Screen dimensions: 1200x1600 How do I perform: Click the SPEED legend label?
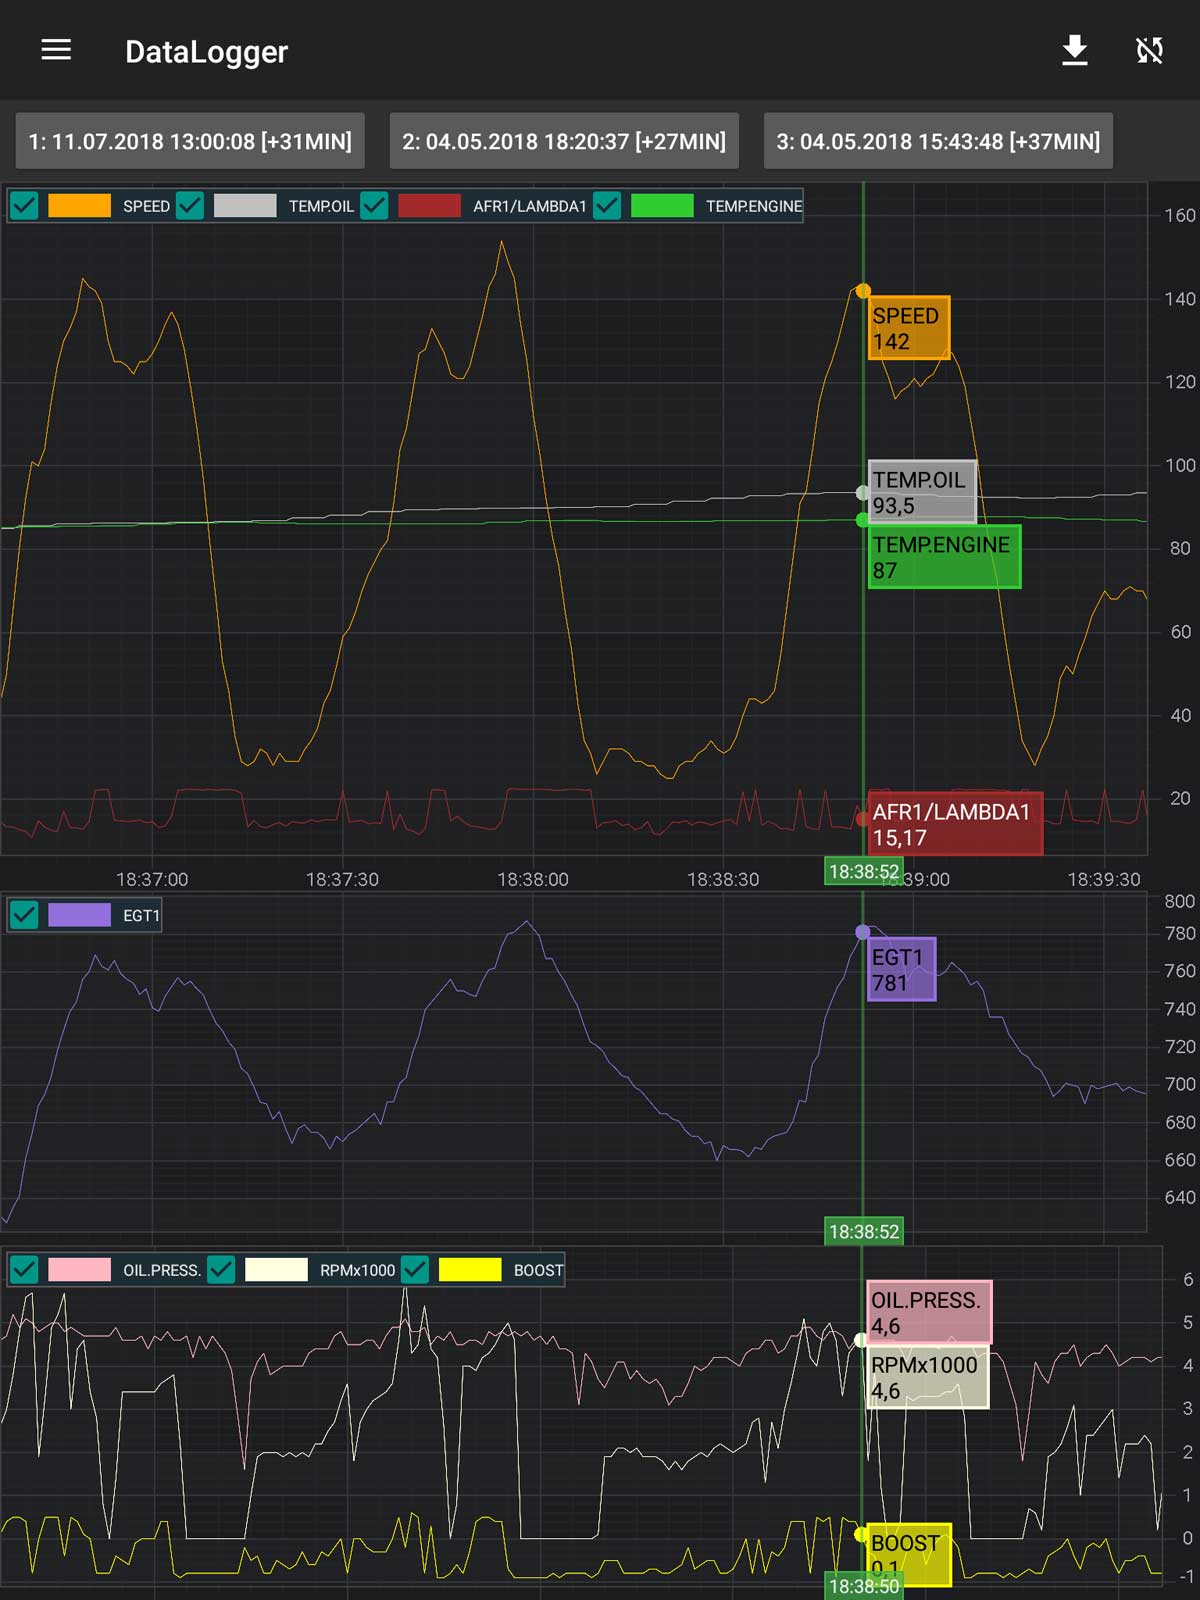coord(146,206)
